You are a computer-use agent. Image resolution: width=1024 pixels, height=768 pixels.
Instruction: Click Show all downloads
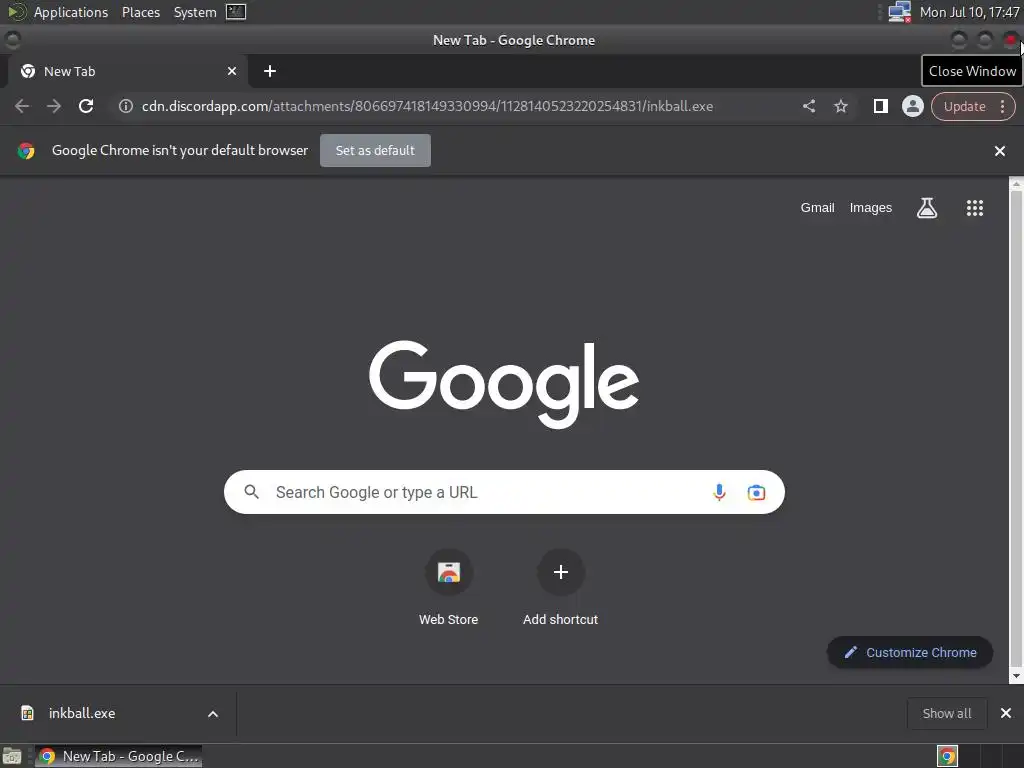tap(946, 713)
